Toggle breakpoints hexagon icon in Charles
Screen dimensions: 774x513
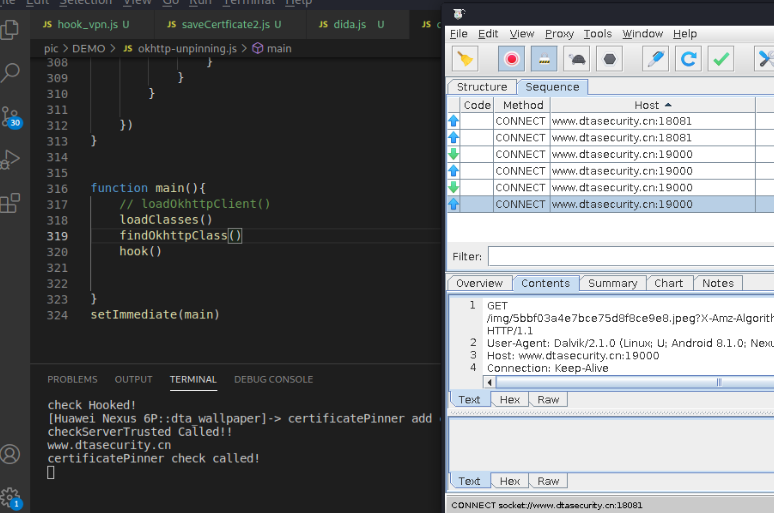610,59
